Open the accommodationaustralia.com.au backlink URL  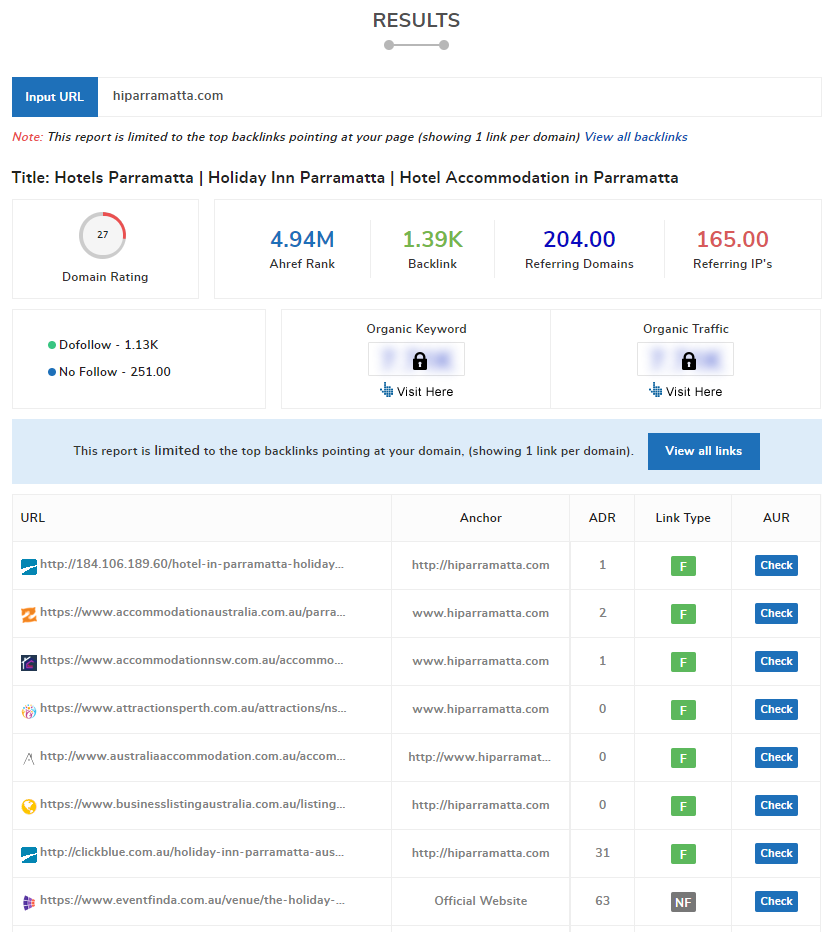tap(193, 612)
